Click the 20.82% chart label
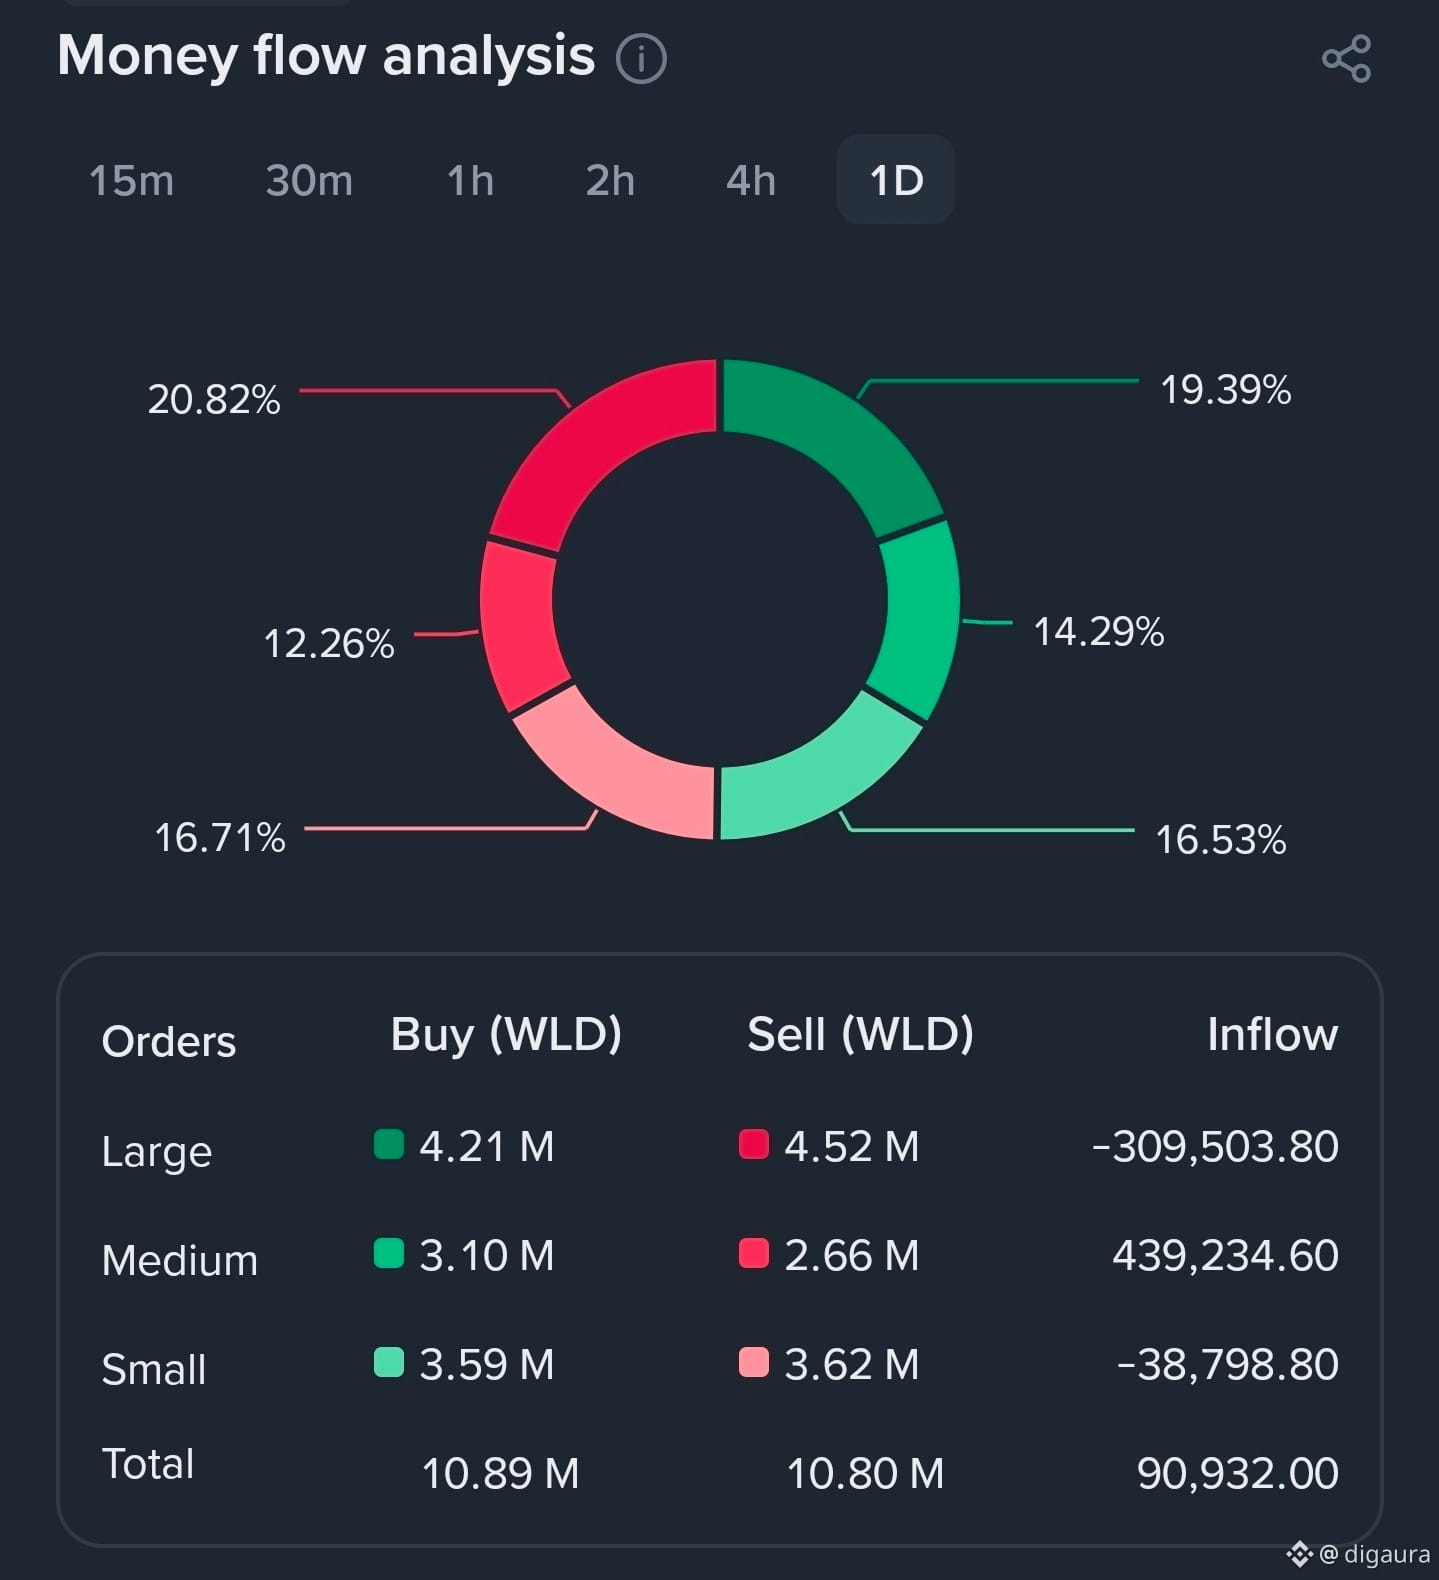 point(214,400)
